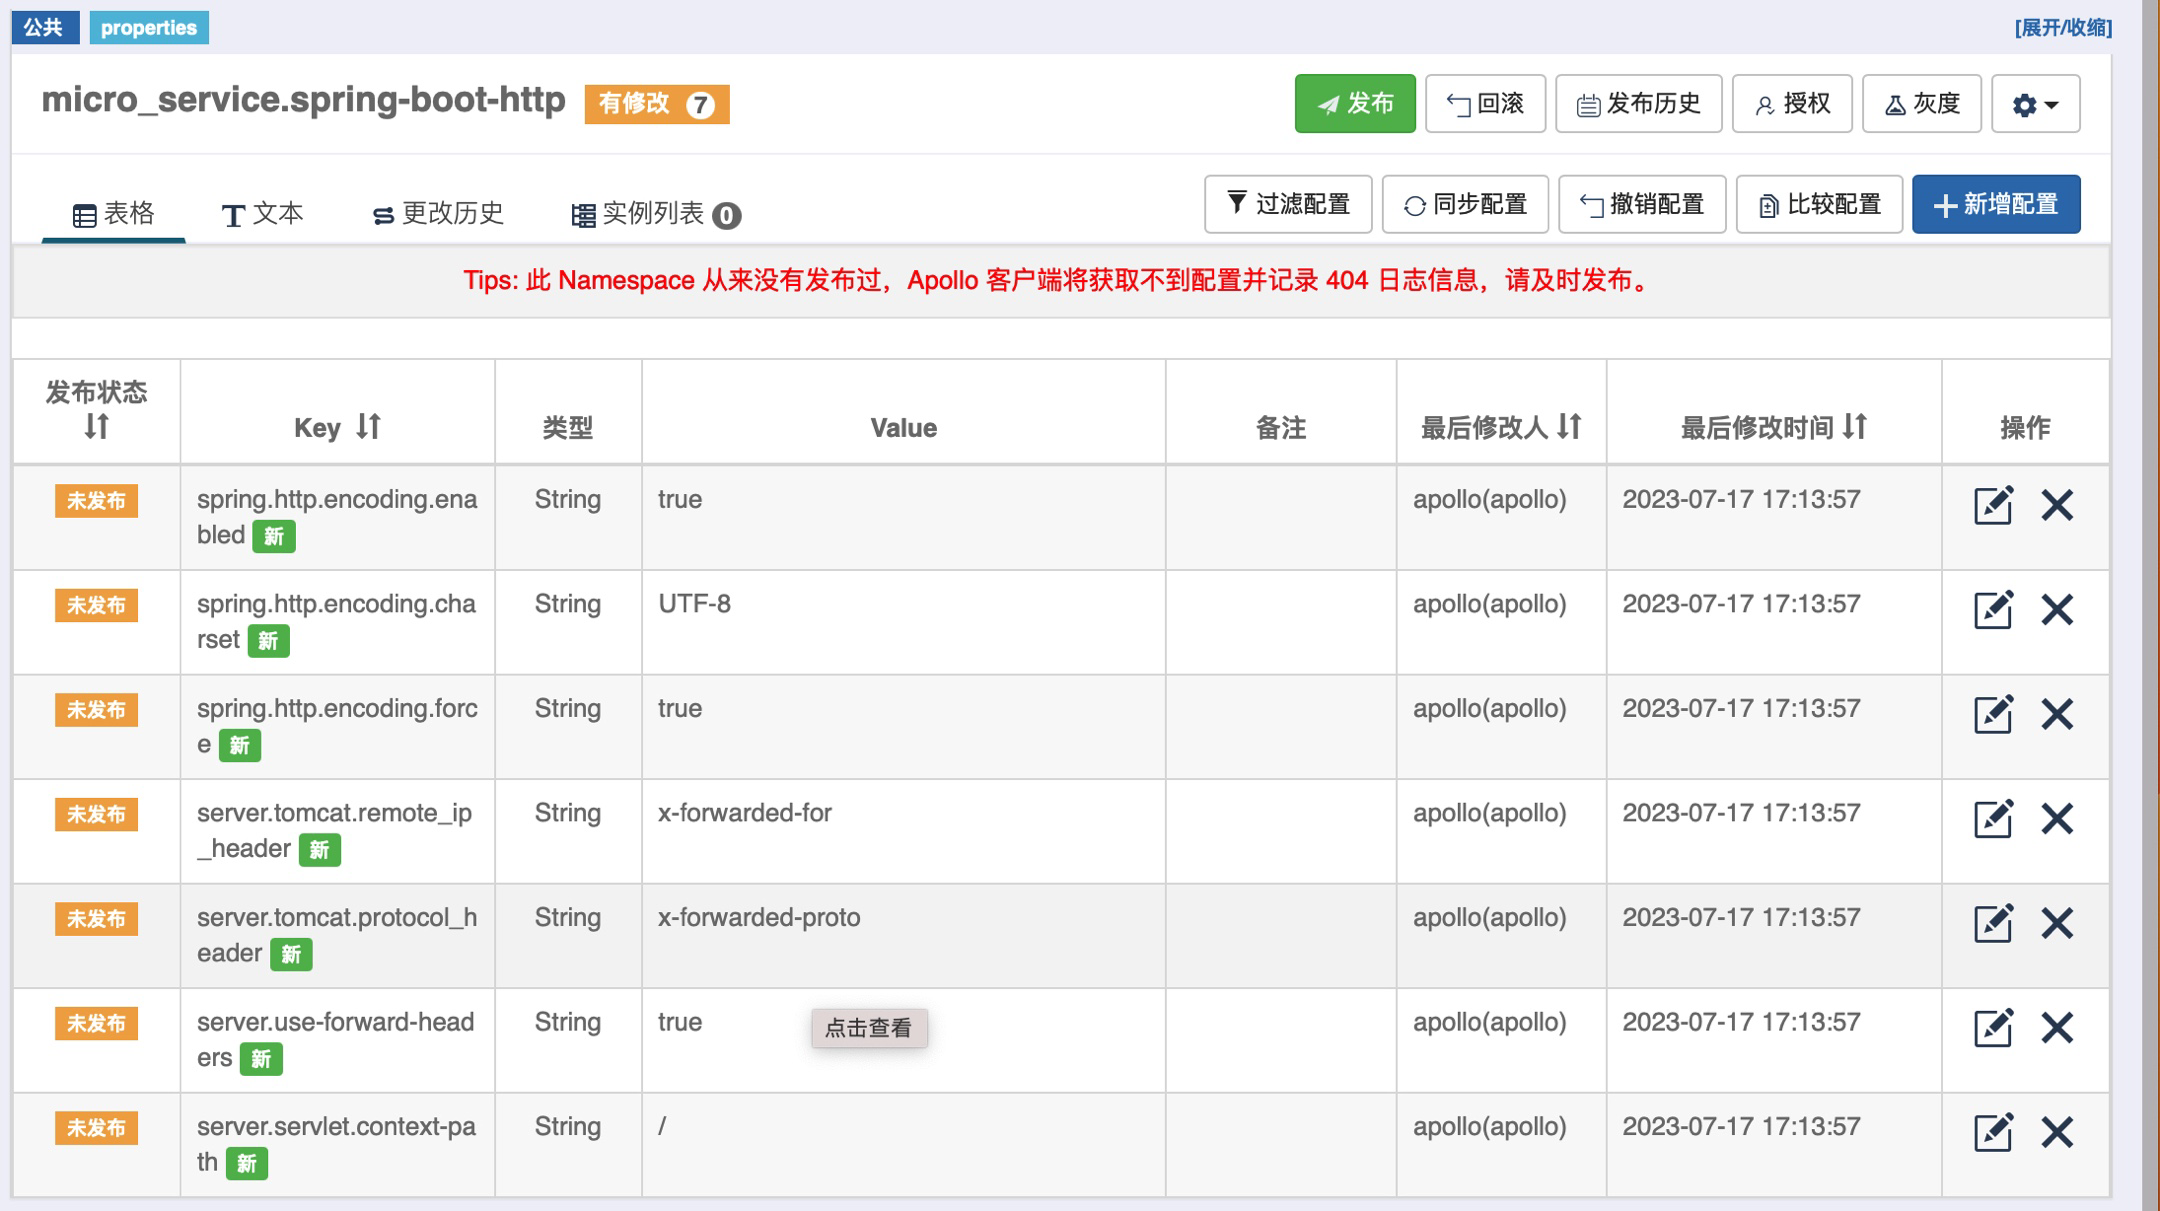Sort by 最后修改时间 column arrows
Screen dimensions: 2160x1211
tap(1855, 427)
